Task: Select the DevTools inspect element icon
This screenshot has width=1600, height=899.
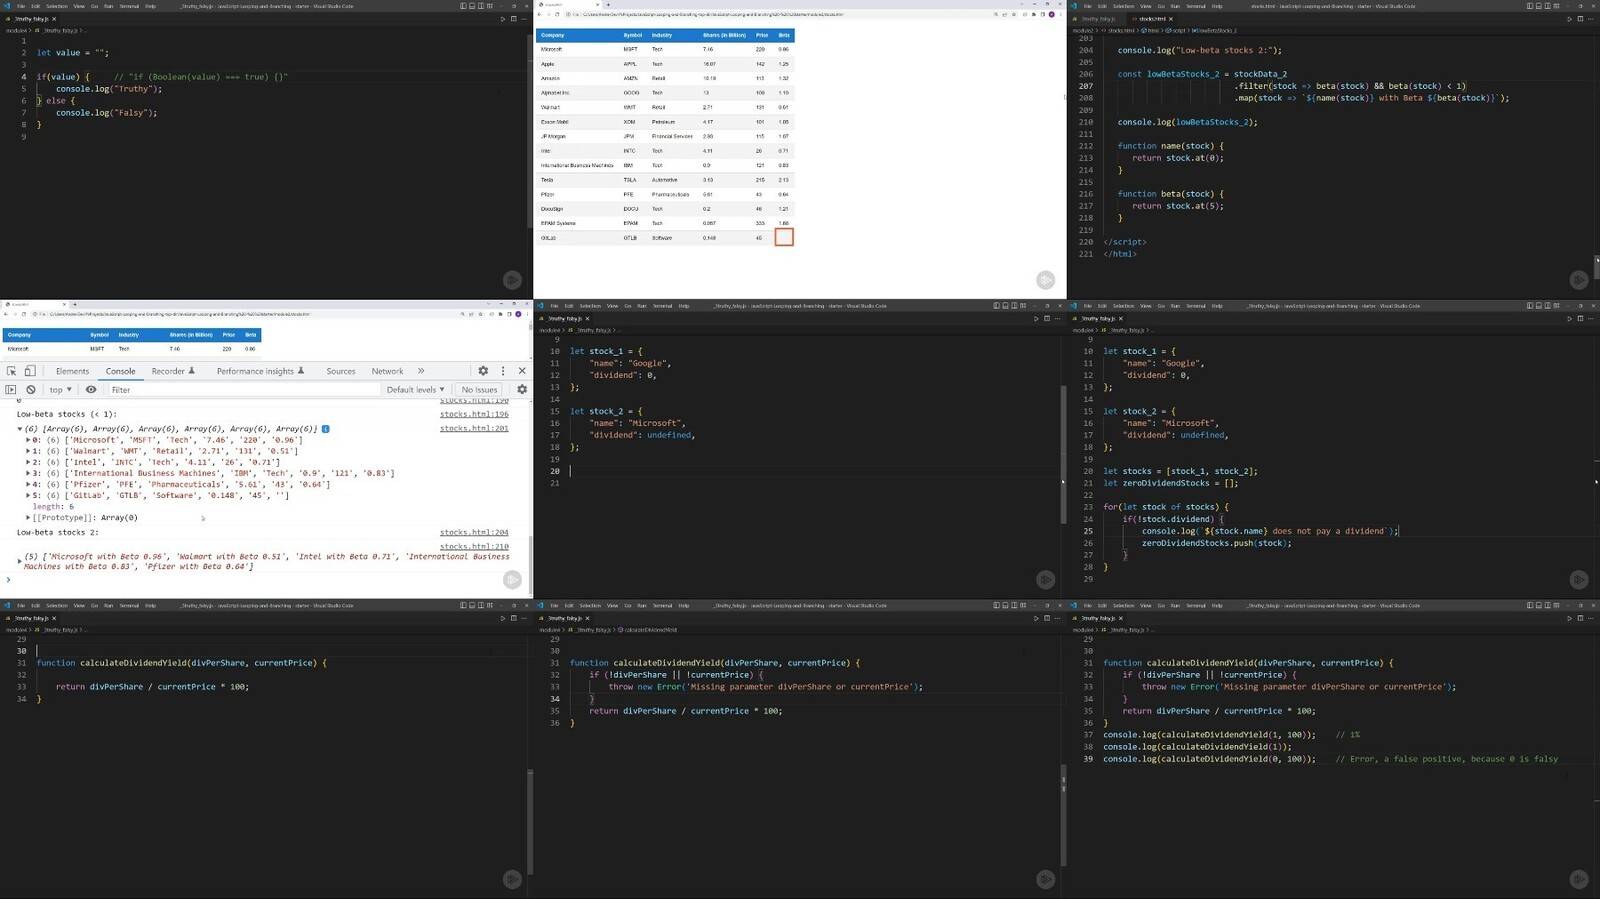Action: click(x=11, y=371)
